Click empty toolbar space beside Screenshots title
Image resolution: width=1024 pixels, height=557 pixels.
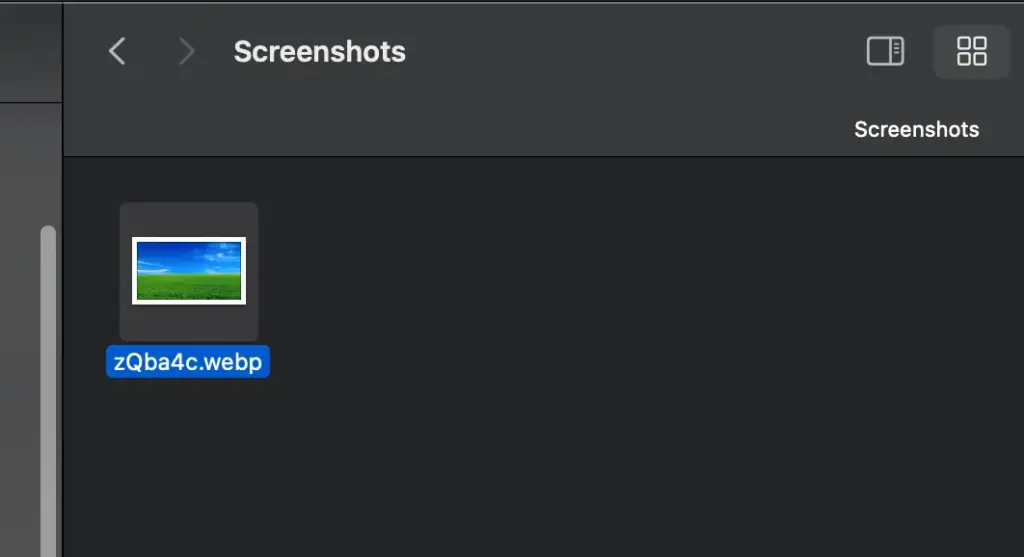pos(620,51)
